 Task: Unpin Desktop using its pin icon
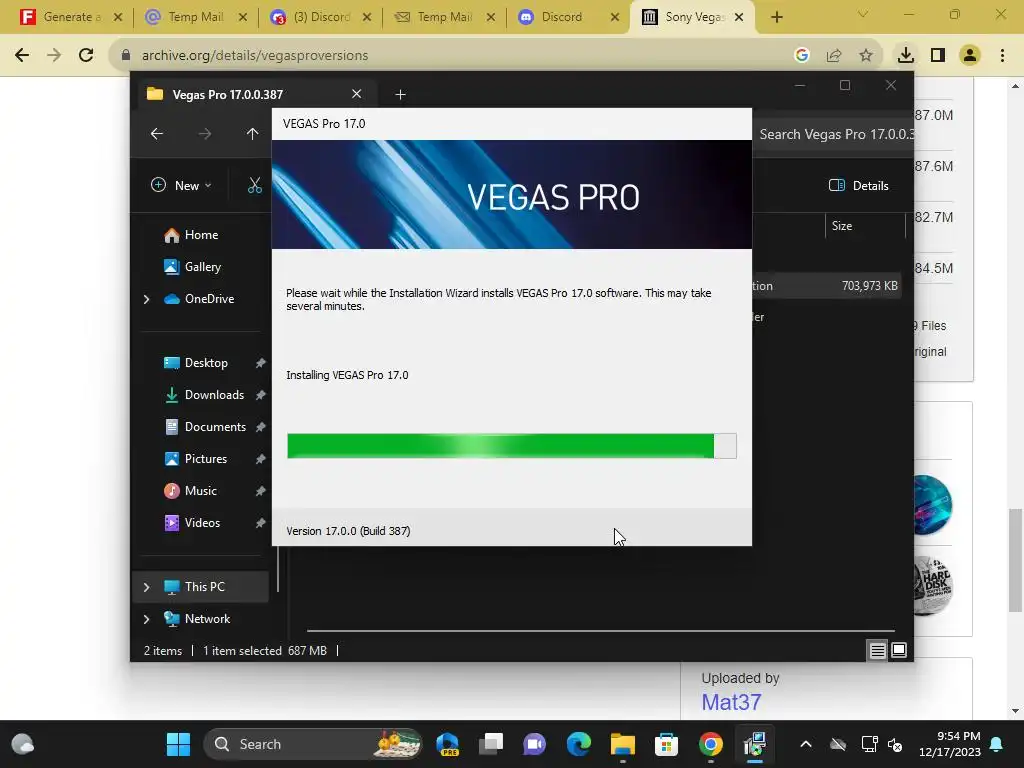[x=261, y=363]
